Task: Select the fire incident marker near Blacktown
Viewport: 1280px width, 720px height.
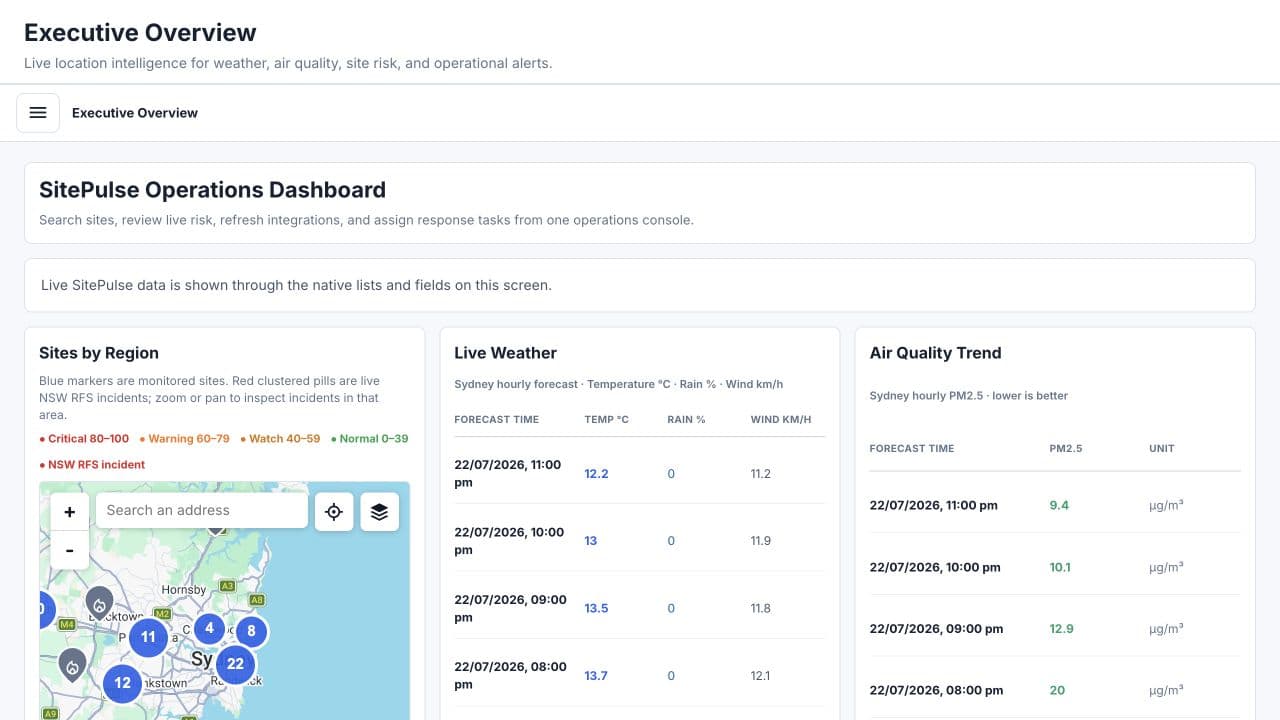Action: [x=98, y=603]
